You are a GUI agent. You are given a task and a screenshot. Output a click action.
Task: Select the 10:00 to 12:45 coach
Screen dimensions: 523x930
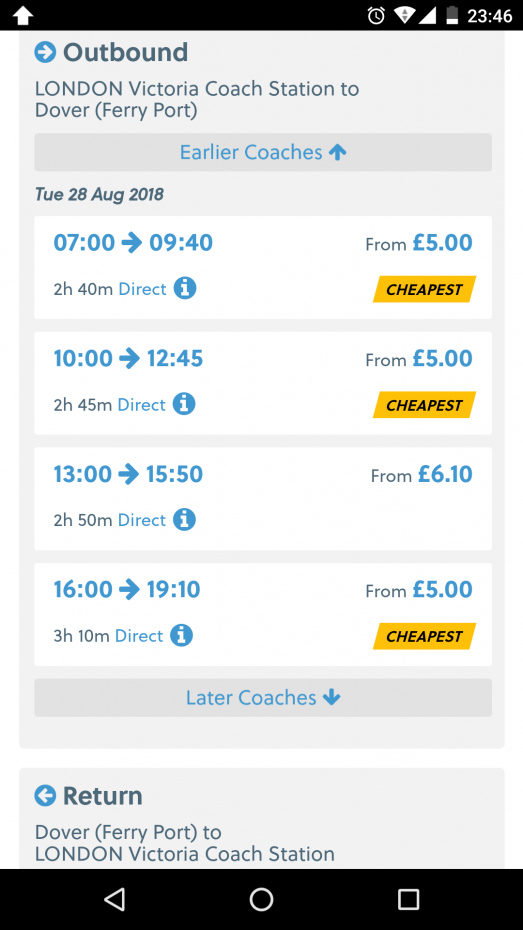coord(263,383)
